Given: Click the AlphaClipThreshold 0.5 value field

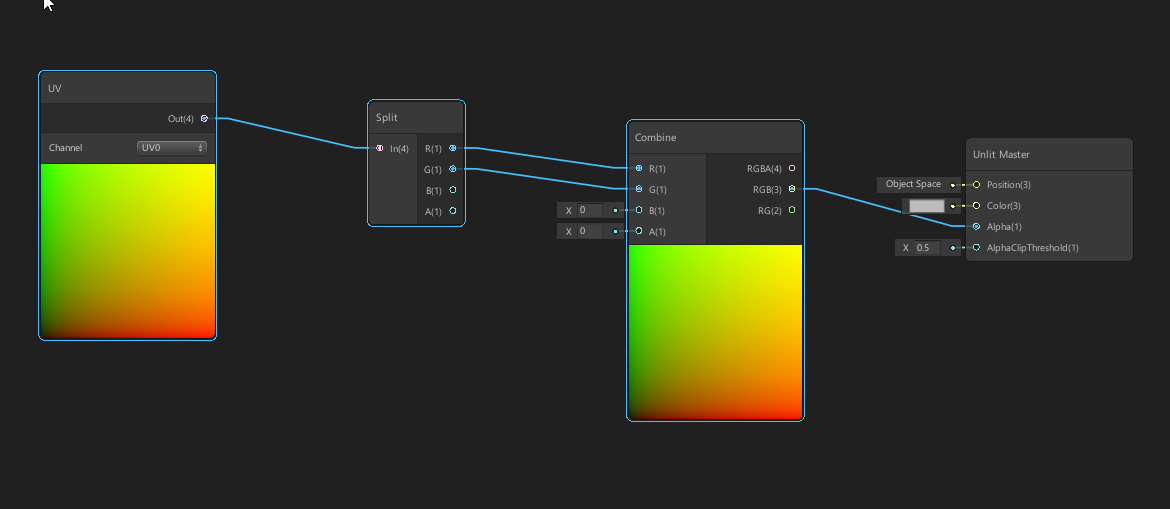Looking at the screenshot, I should pyautogui.click(x=925, y=247).
